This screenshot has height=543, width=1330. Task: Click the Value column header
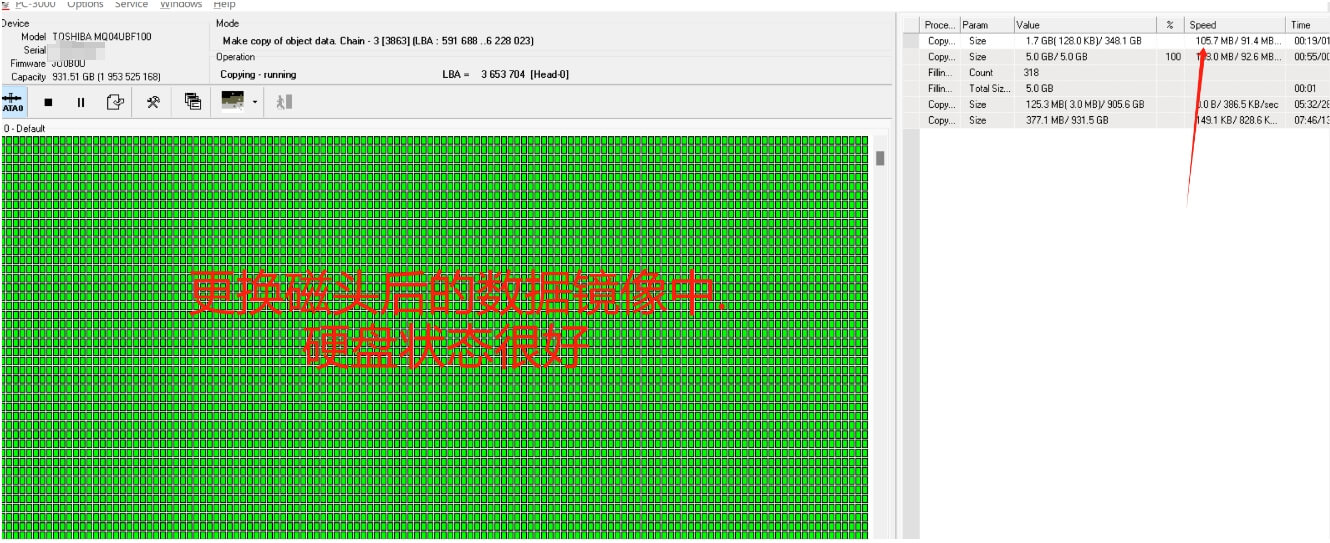tap(1083, 25)
